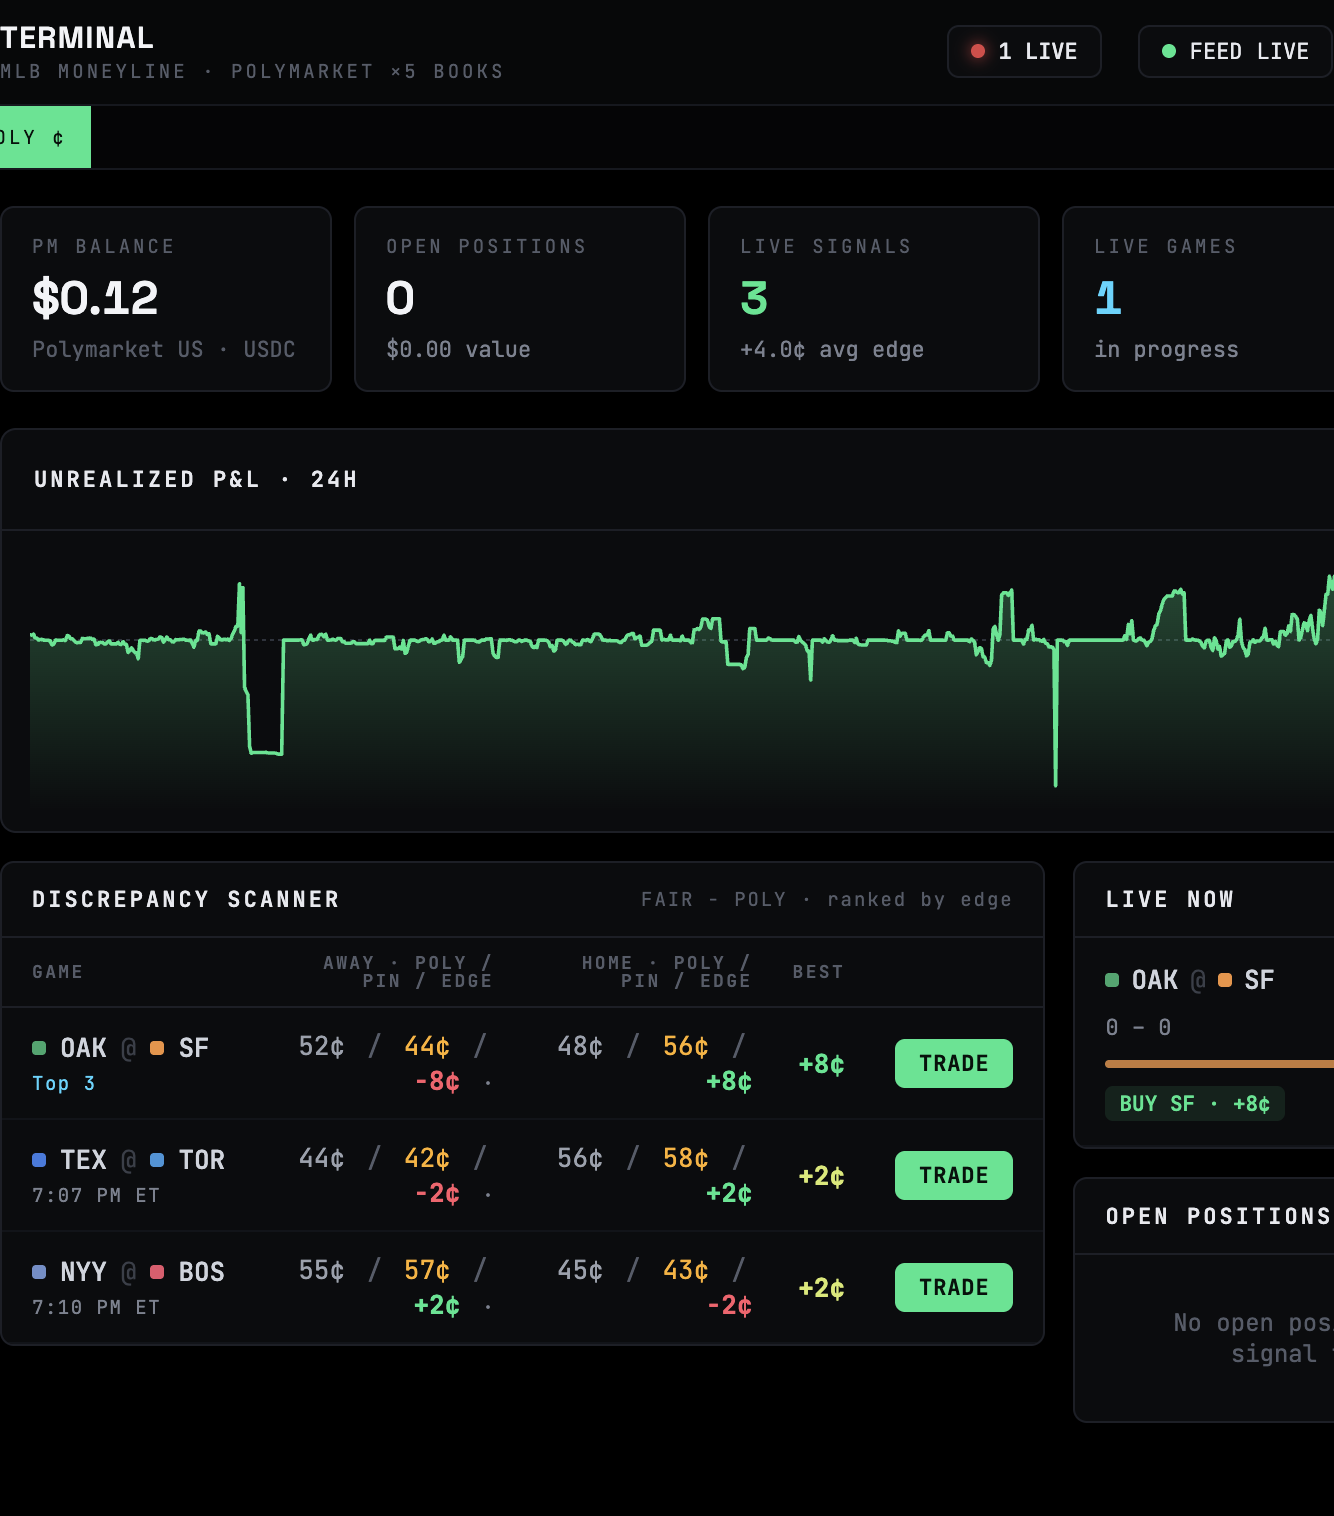Click the 1 LIVE status pill
The height and width of the screenshot is (1516, 1334).
(x=1024, y=51)
